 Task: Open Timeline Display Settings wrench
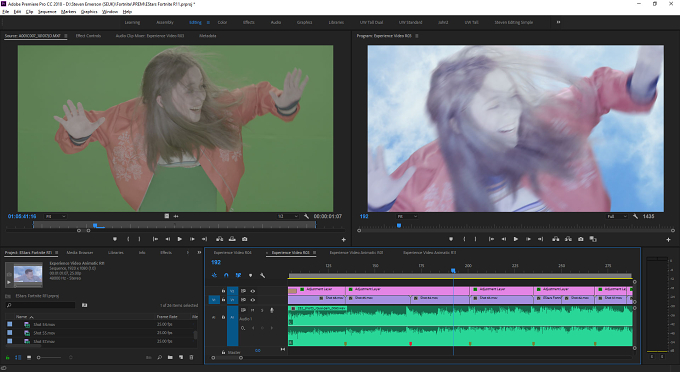(262, 275)
